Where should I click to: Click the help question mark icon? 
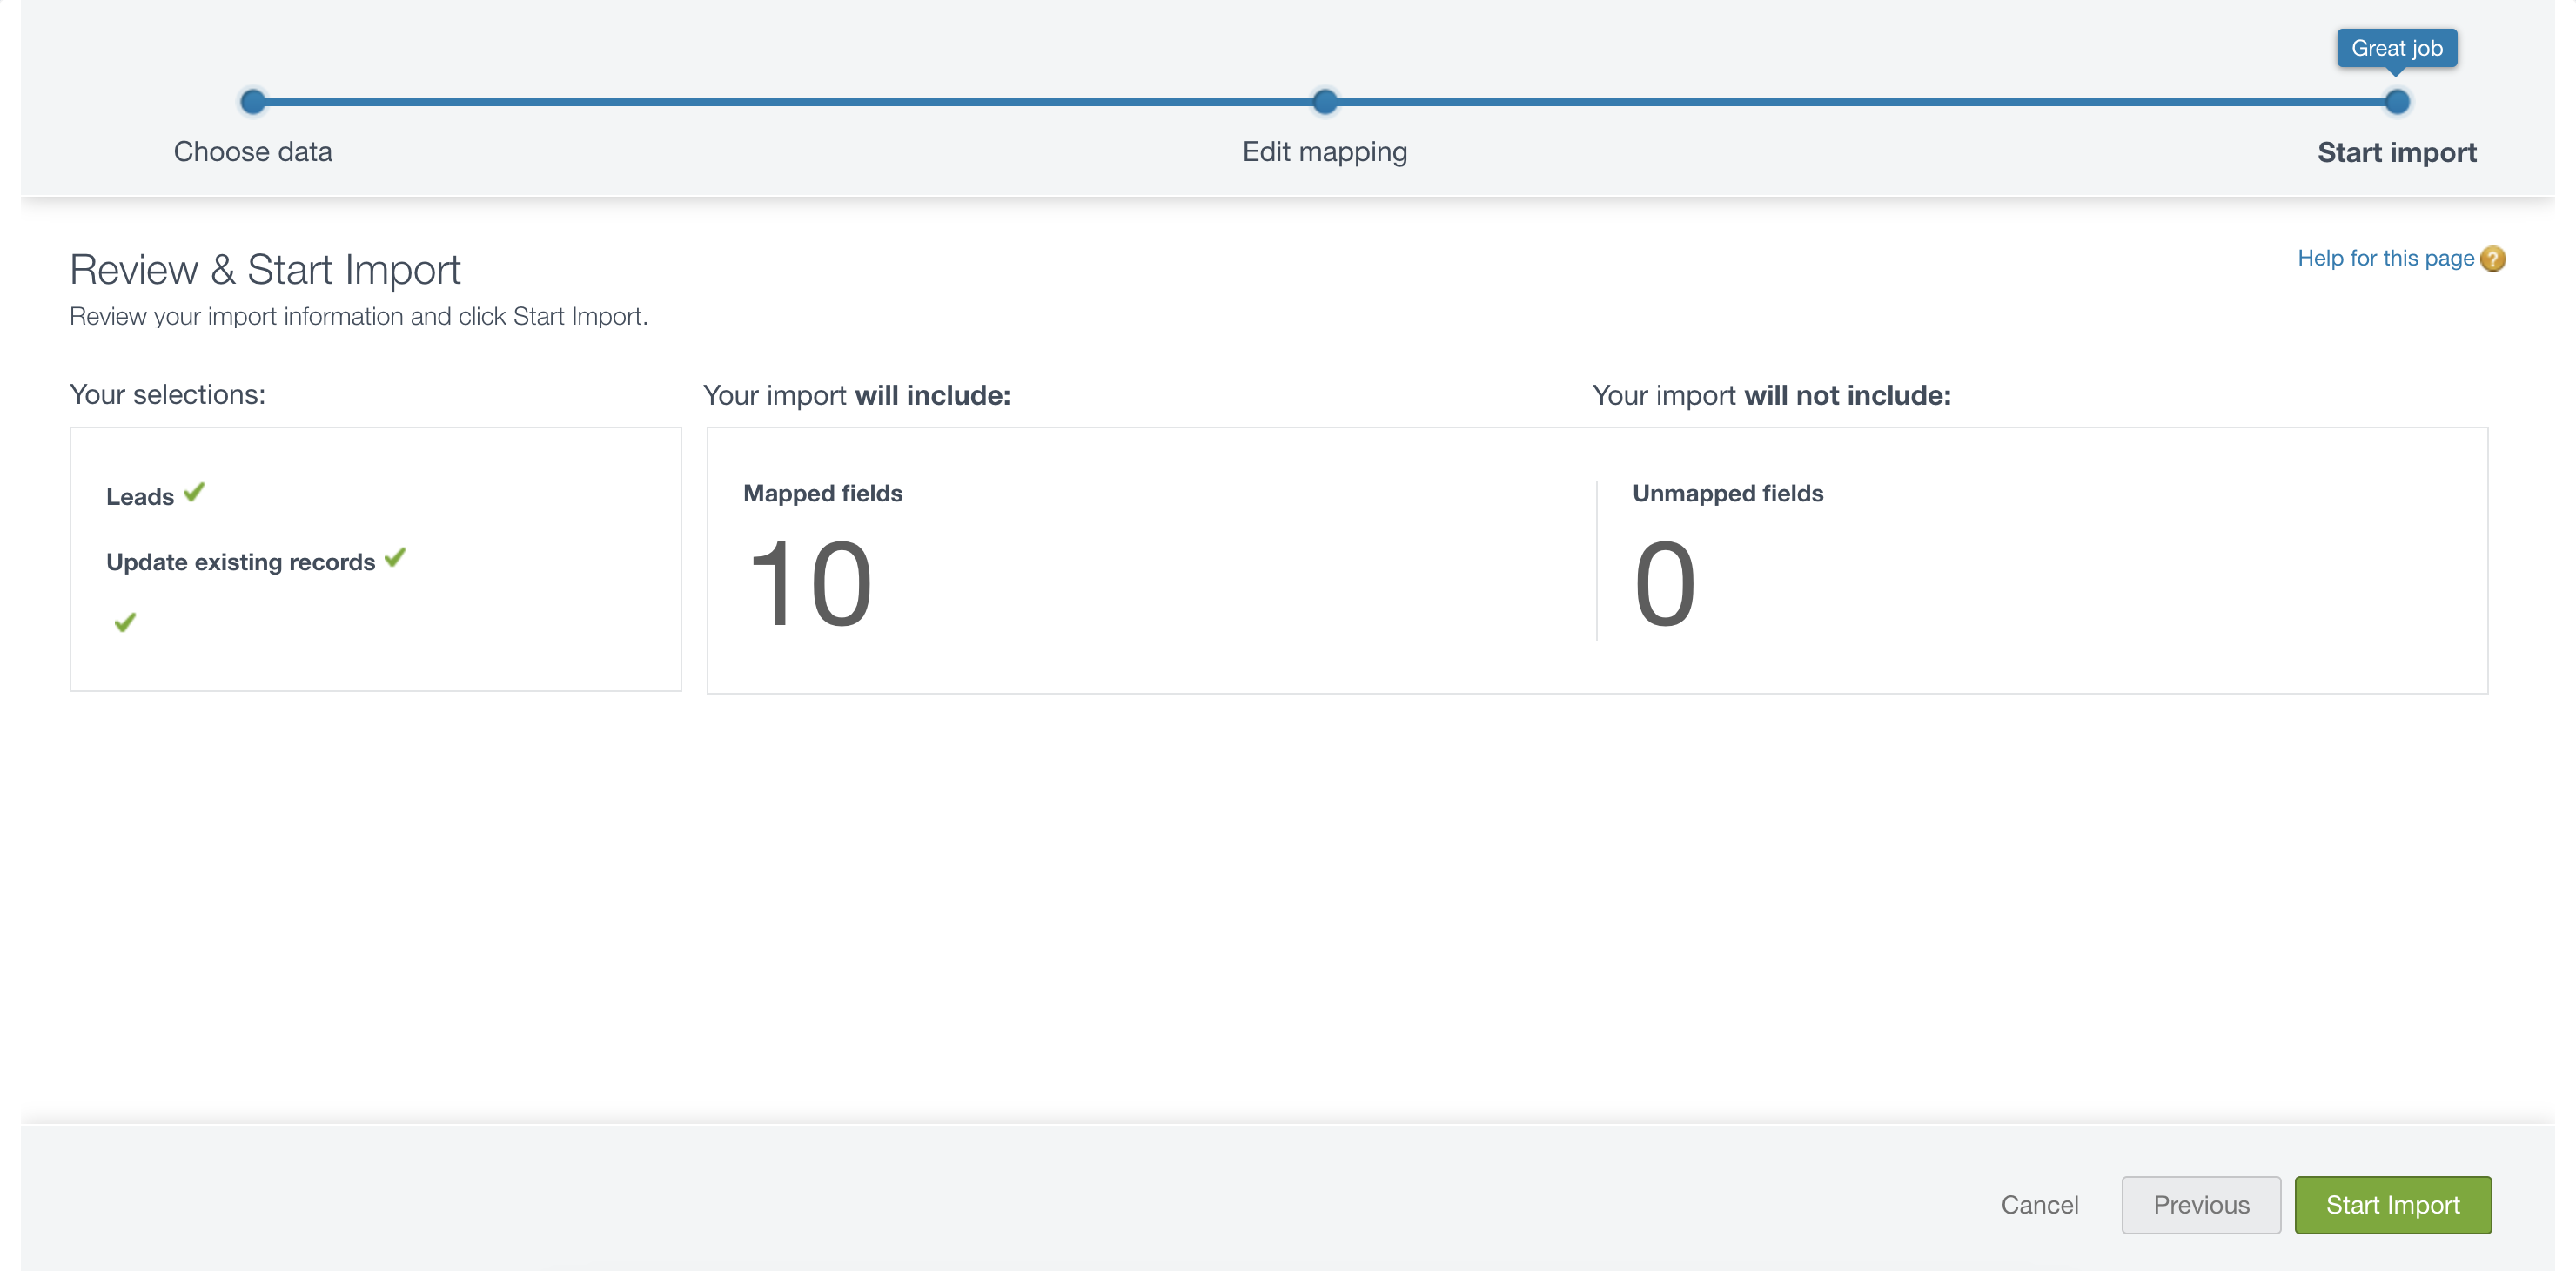[x=2493, y=259]
